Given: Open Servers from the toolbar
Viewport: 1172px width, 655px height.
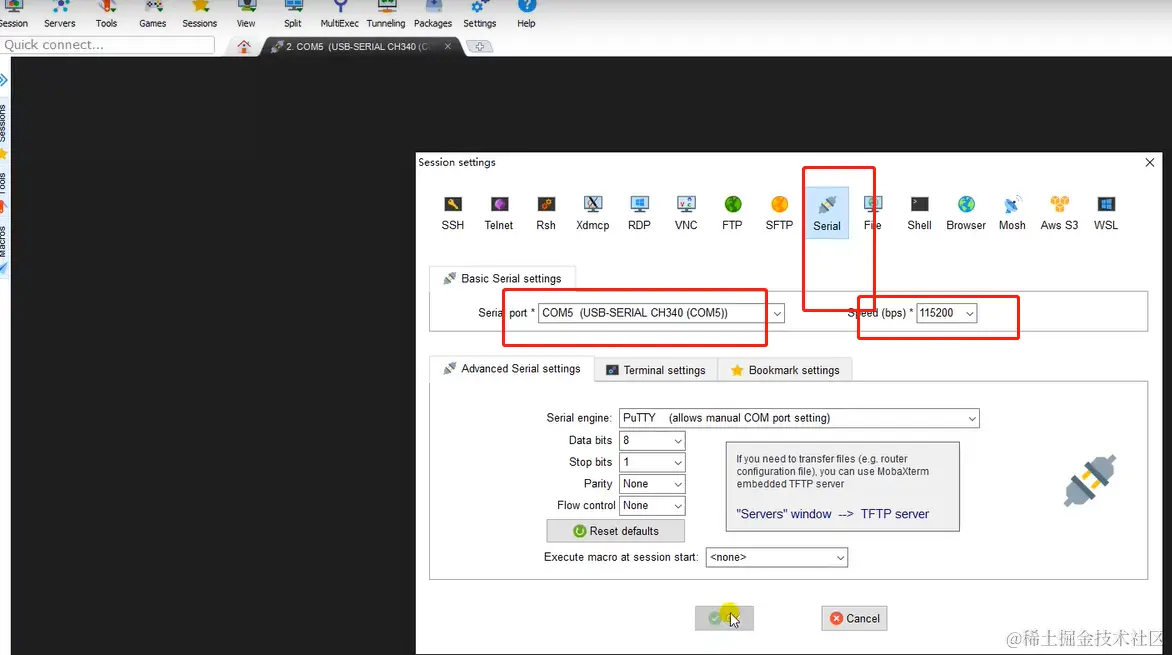Looking at the screenshot, I should tap(60, 14).
